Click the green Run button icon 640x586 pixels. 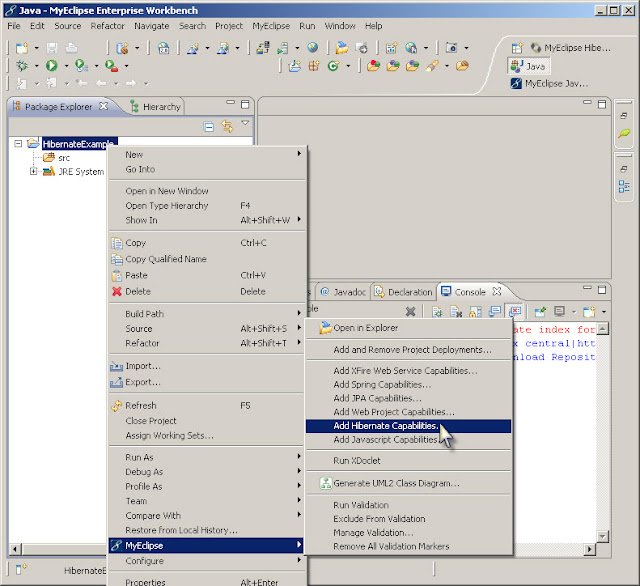tap(51, 66)
